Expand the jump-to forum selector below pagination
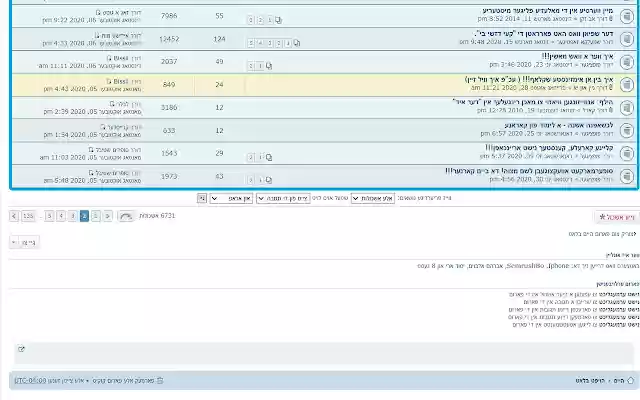Screen dimensions: 640x400 [24, 242]
